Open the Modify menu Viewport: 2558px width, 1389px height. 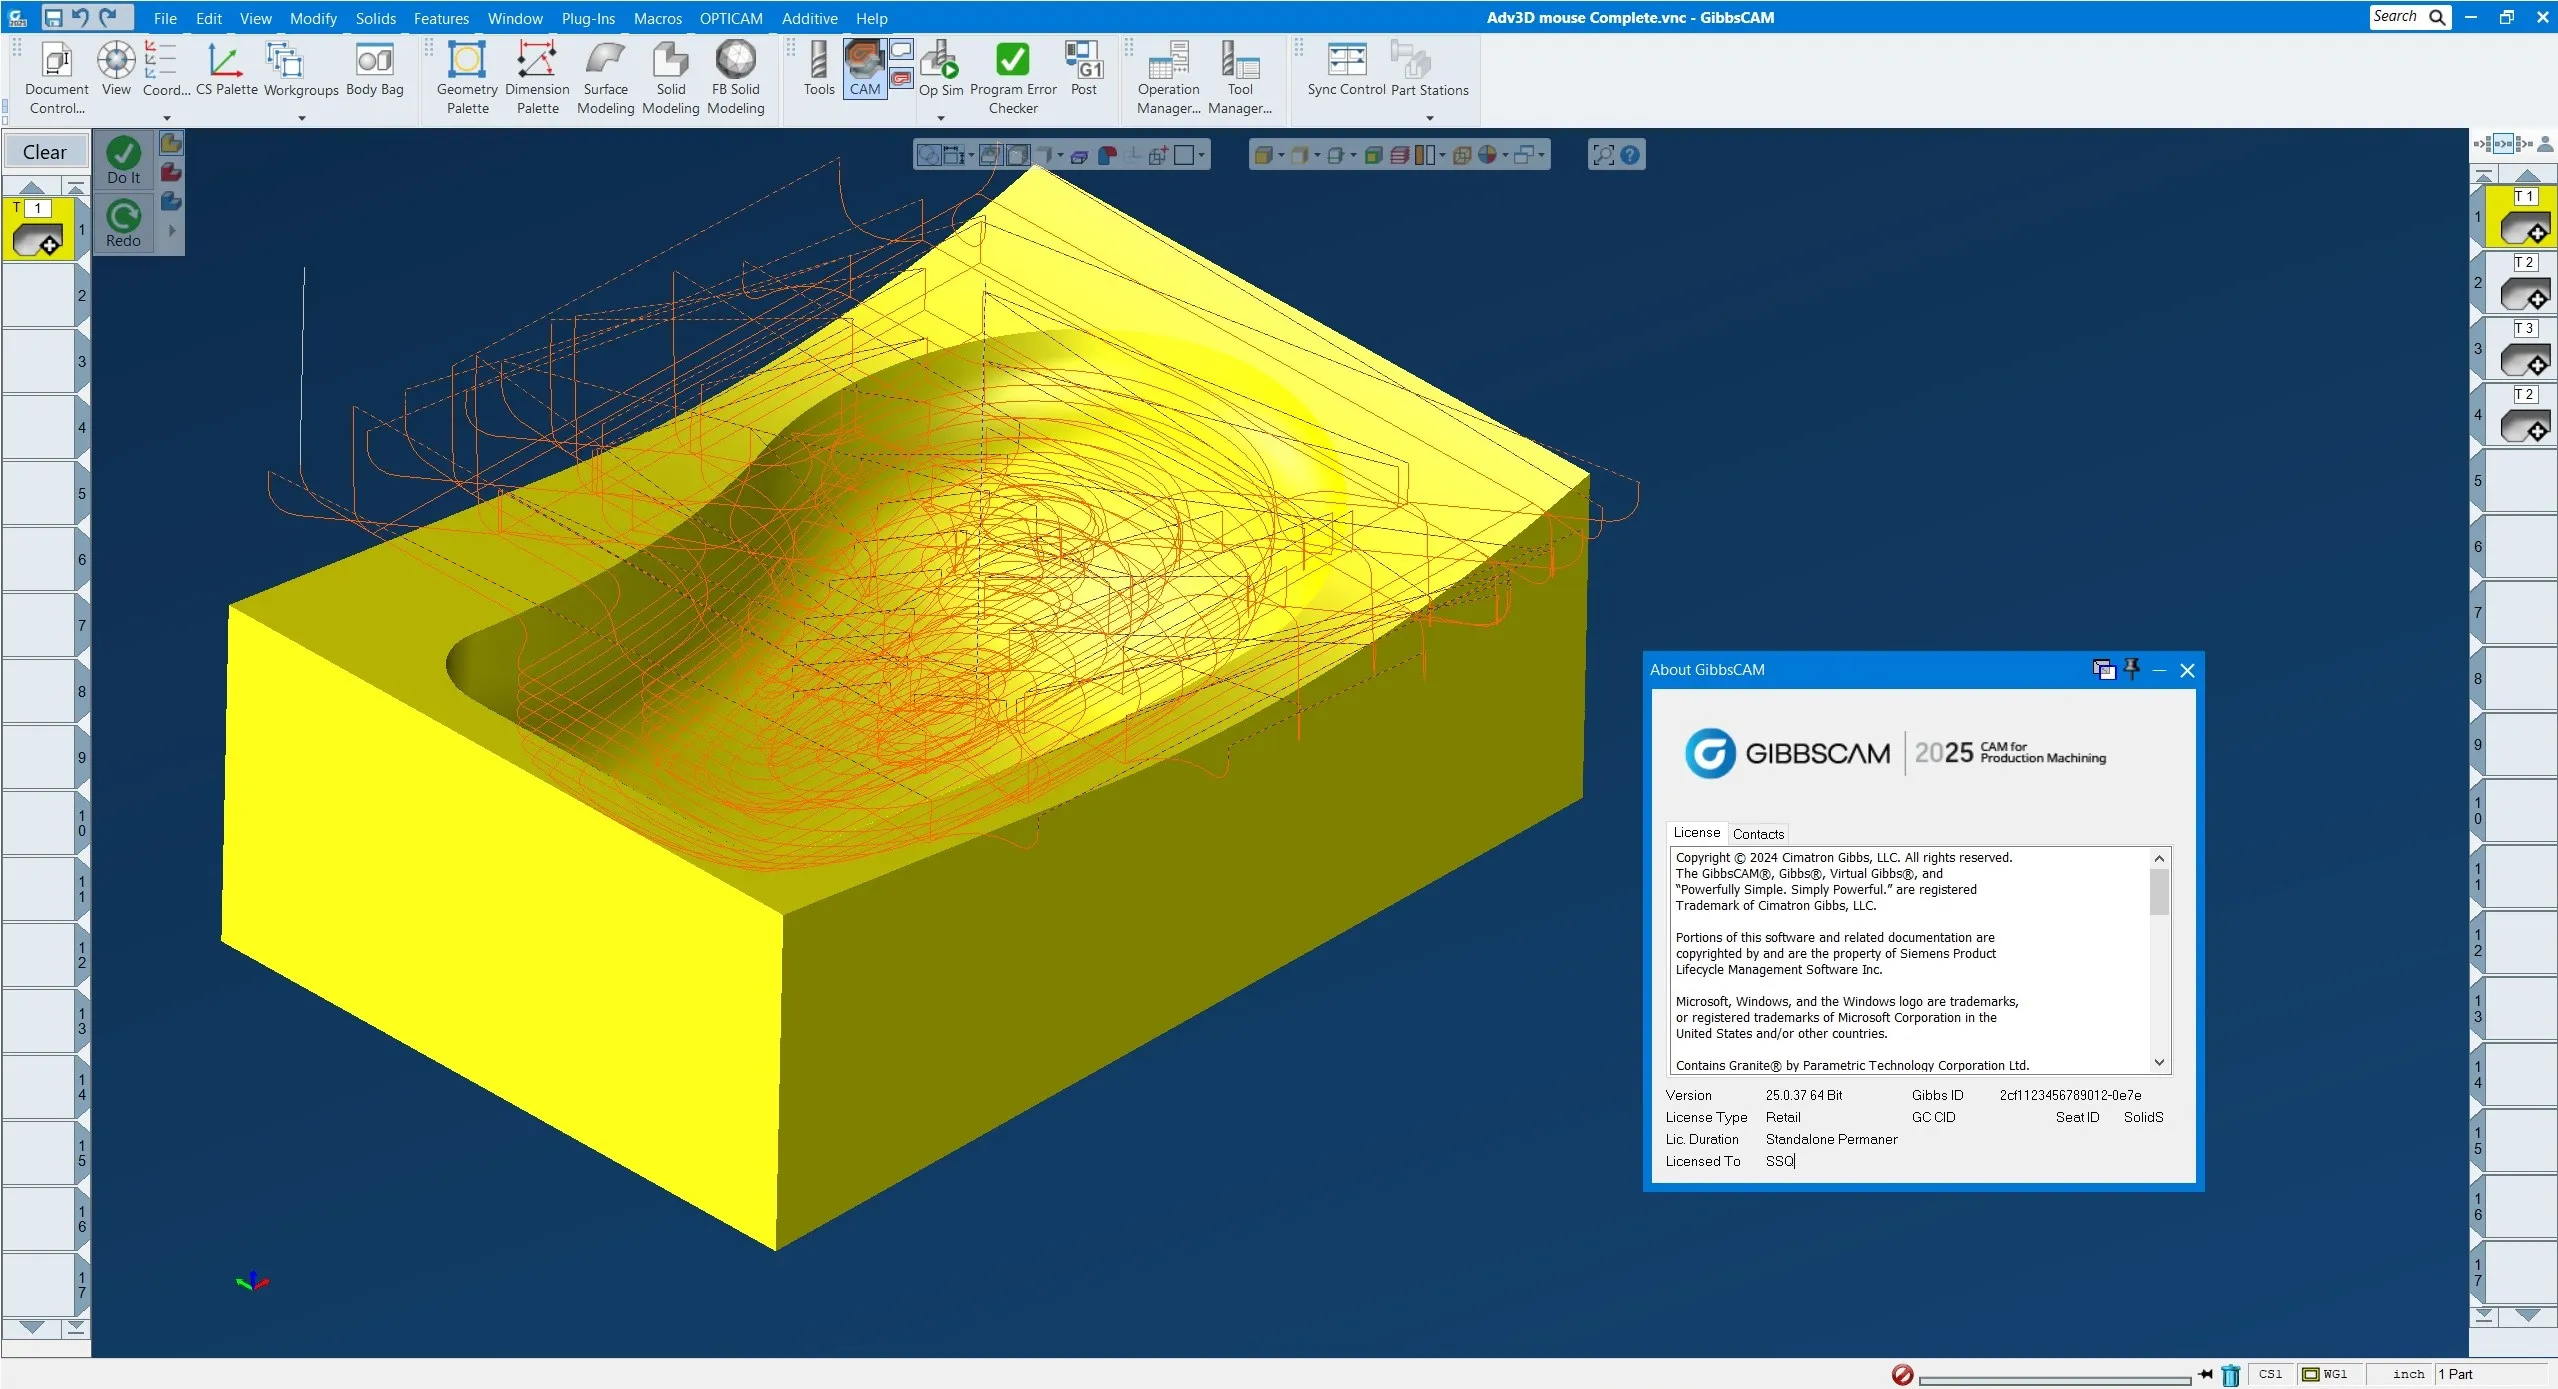(313, 18)
